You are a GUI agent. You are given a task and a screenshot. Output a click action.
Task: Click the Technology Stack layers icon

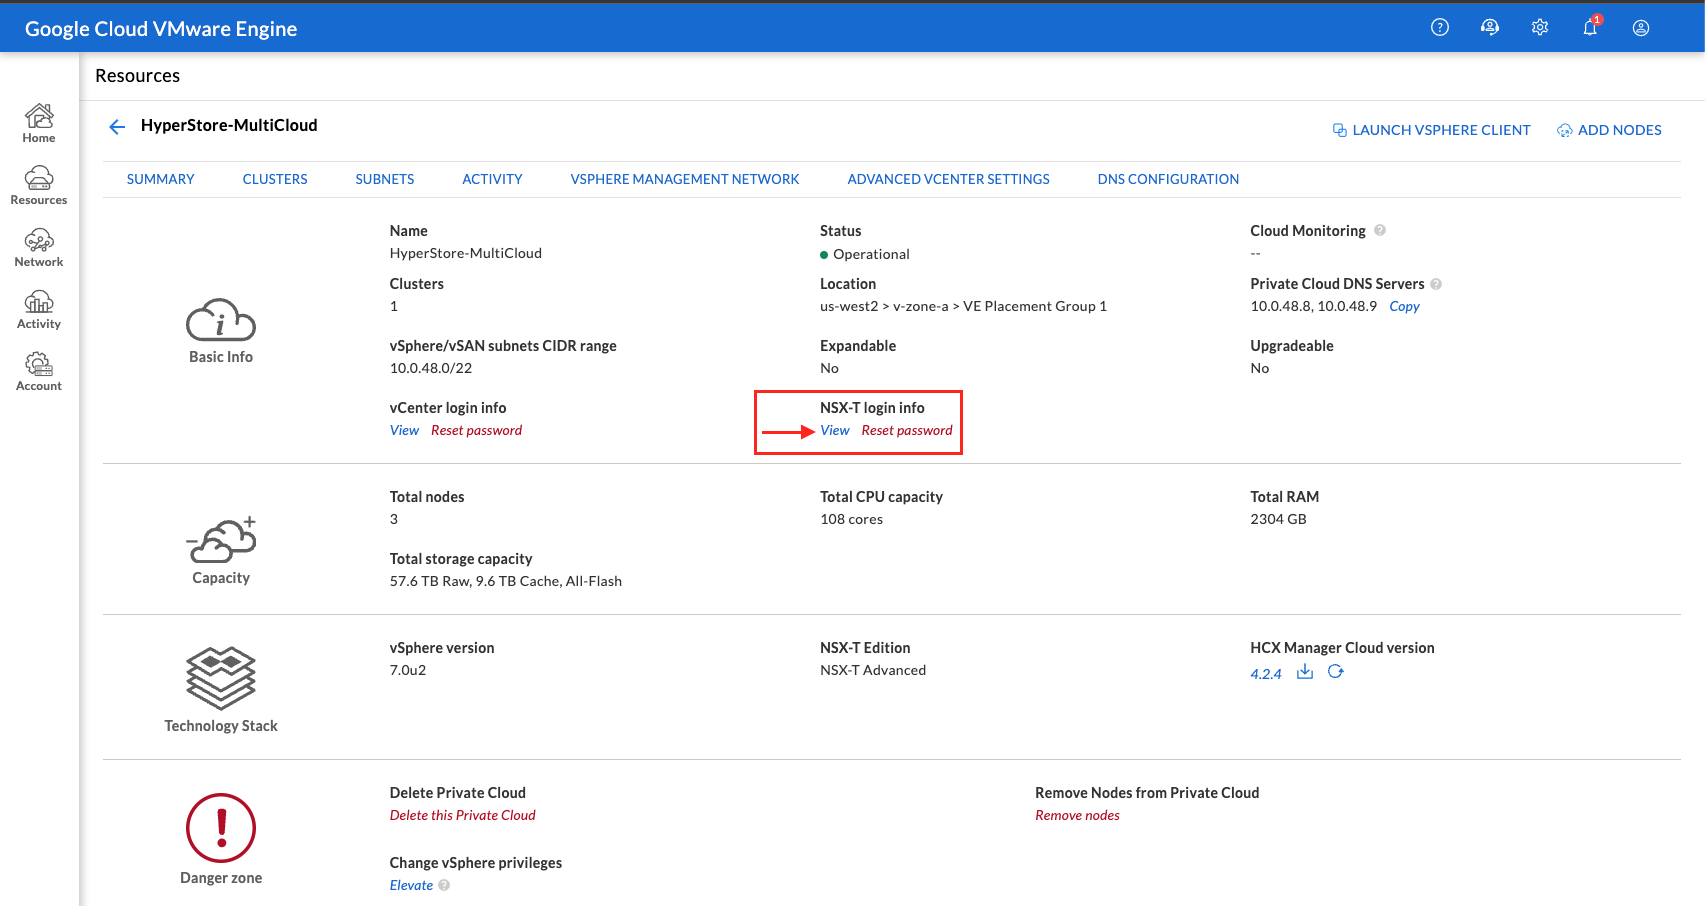pos(221,678)
